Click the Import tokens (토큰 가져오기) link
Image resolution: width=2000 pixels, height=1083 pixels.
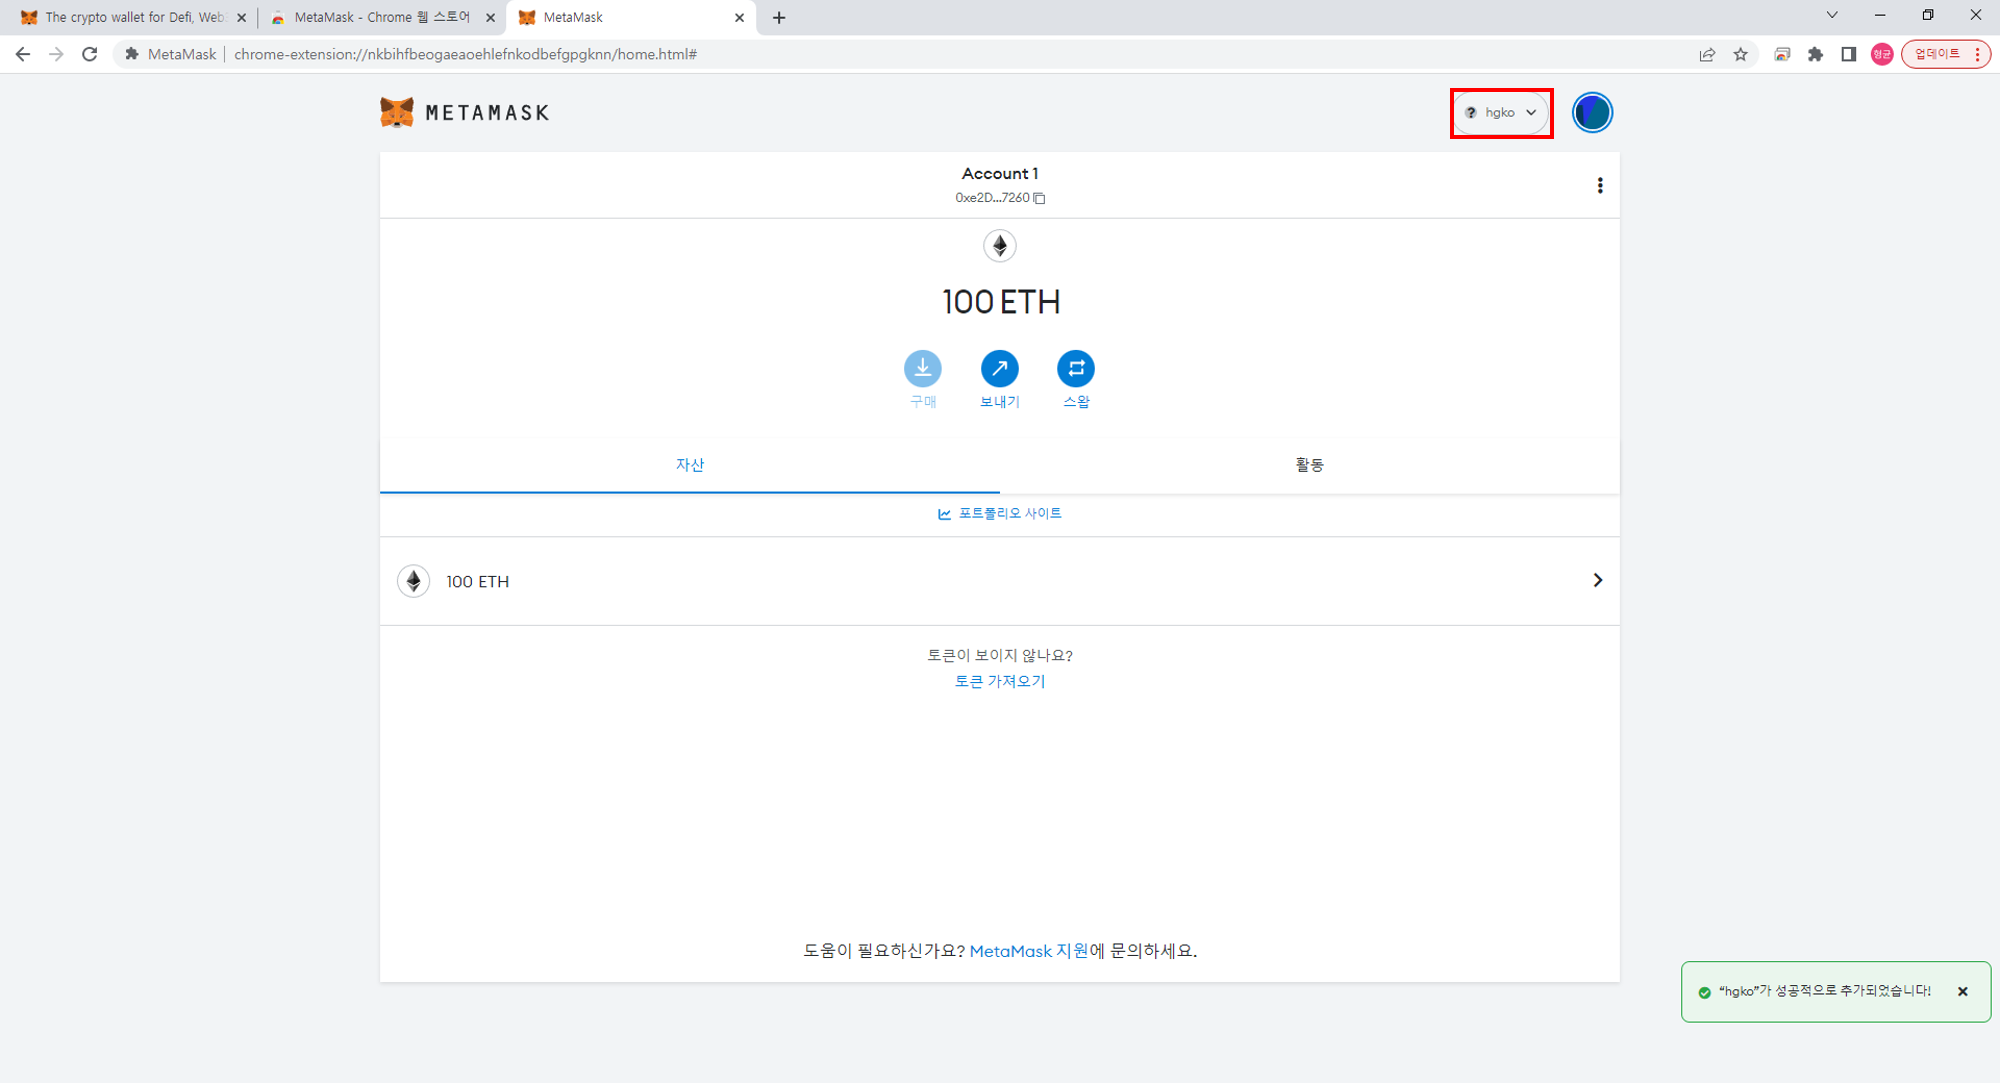click(1000, 681)
